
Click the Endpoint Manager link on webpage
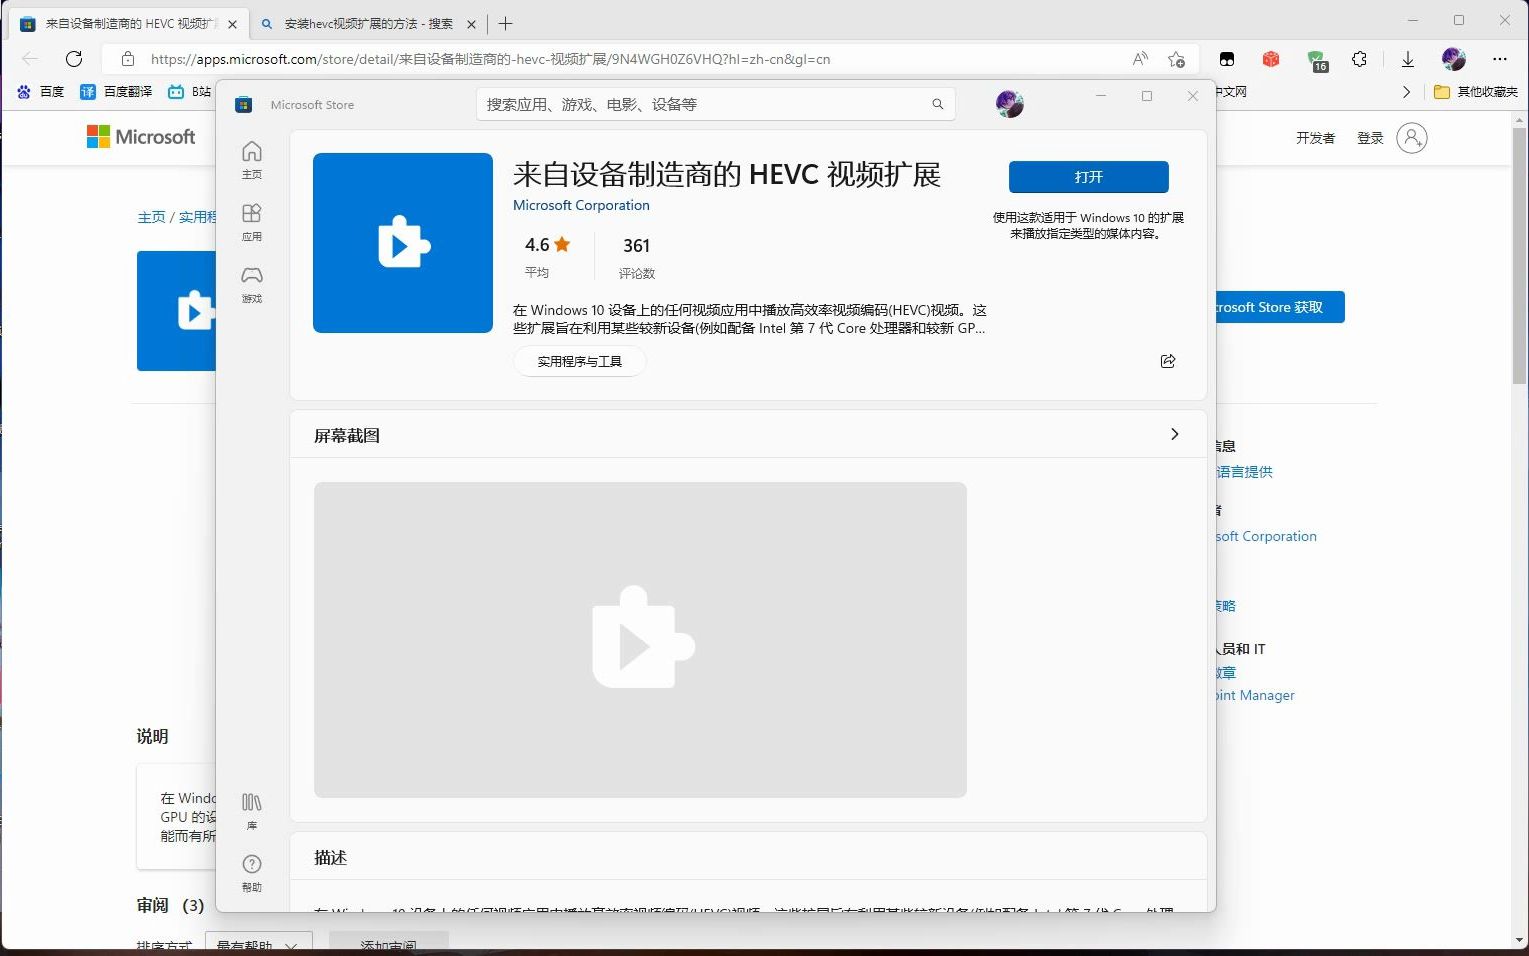coord(1255,695)
